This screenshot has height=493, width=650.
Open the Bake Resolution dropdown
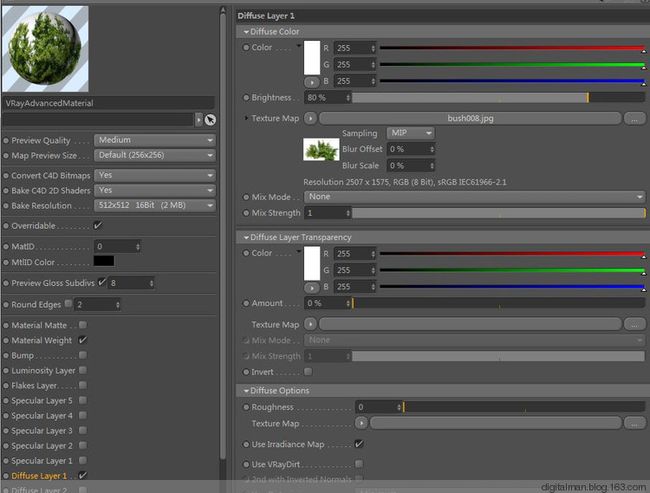tap(155, 205)
